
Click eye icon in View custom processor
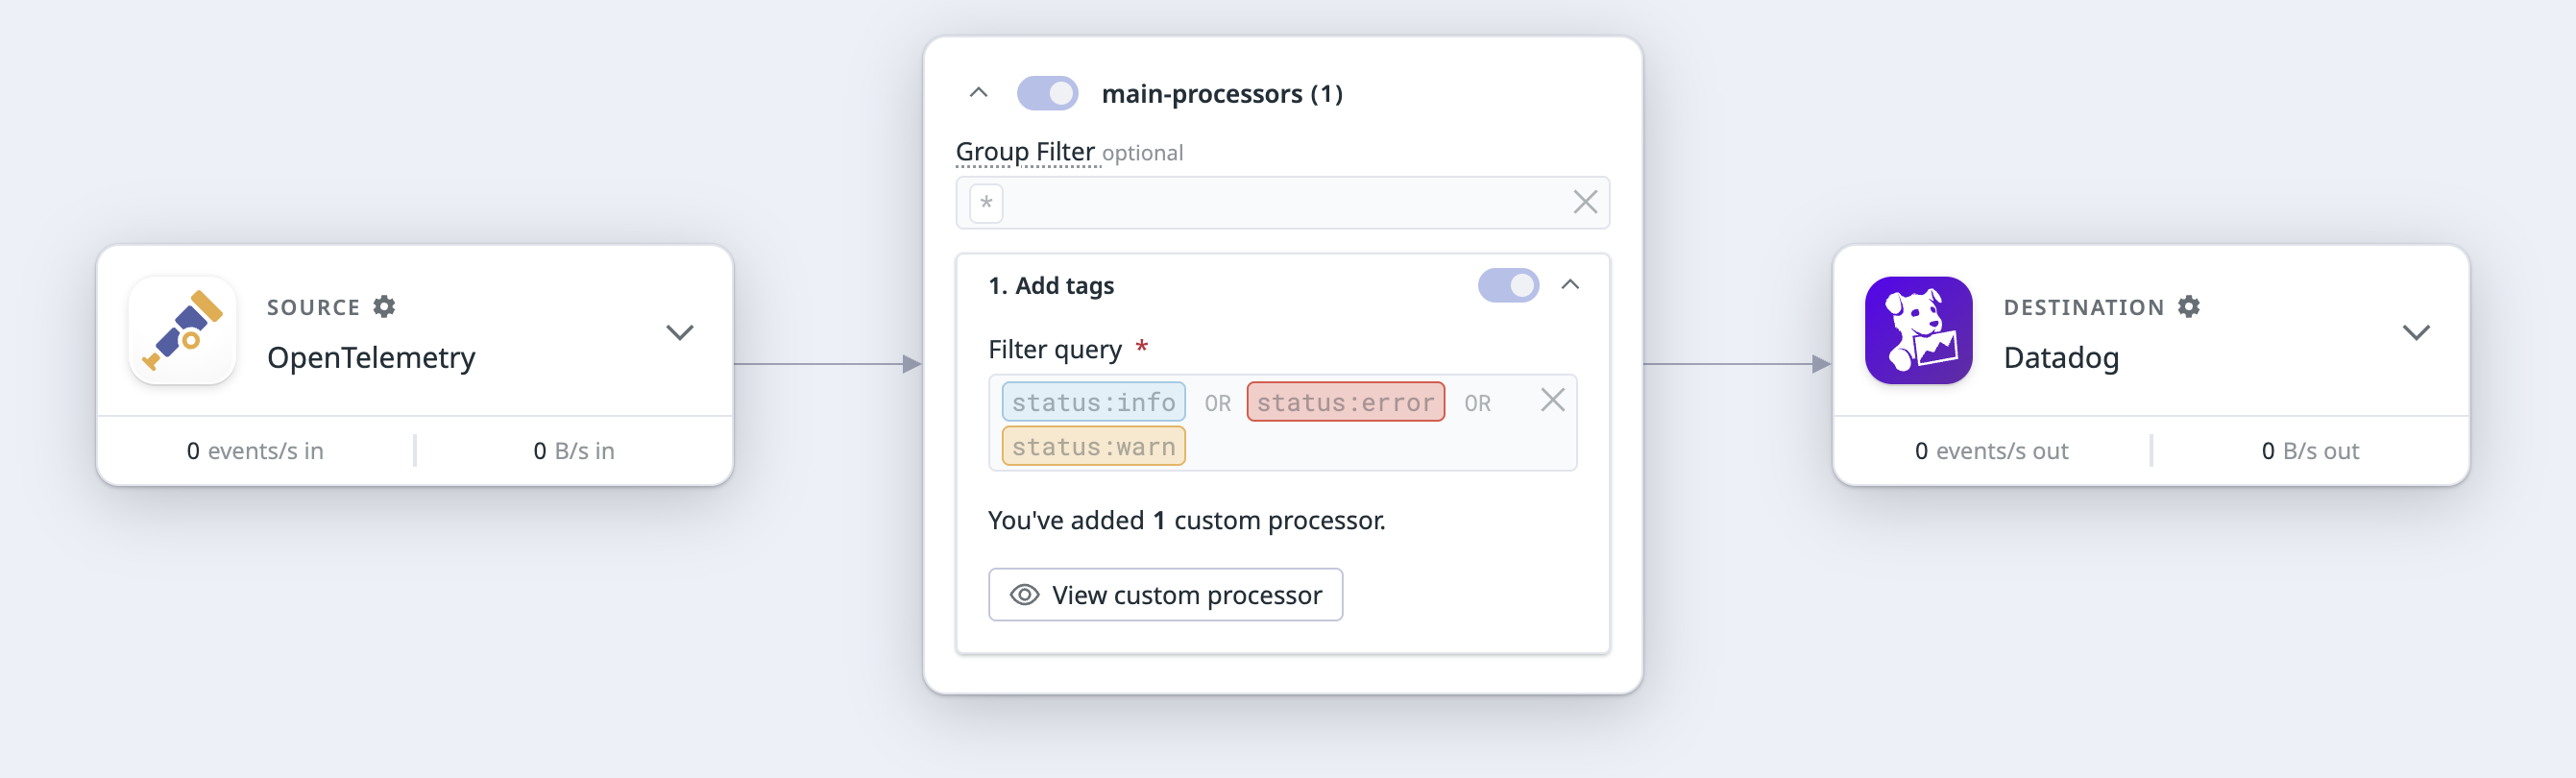[1024, 595]
